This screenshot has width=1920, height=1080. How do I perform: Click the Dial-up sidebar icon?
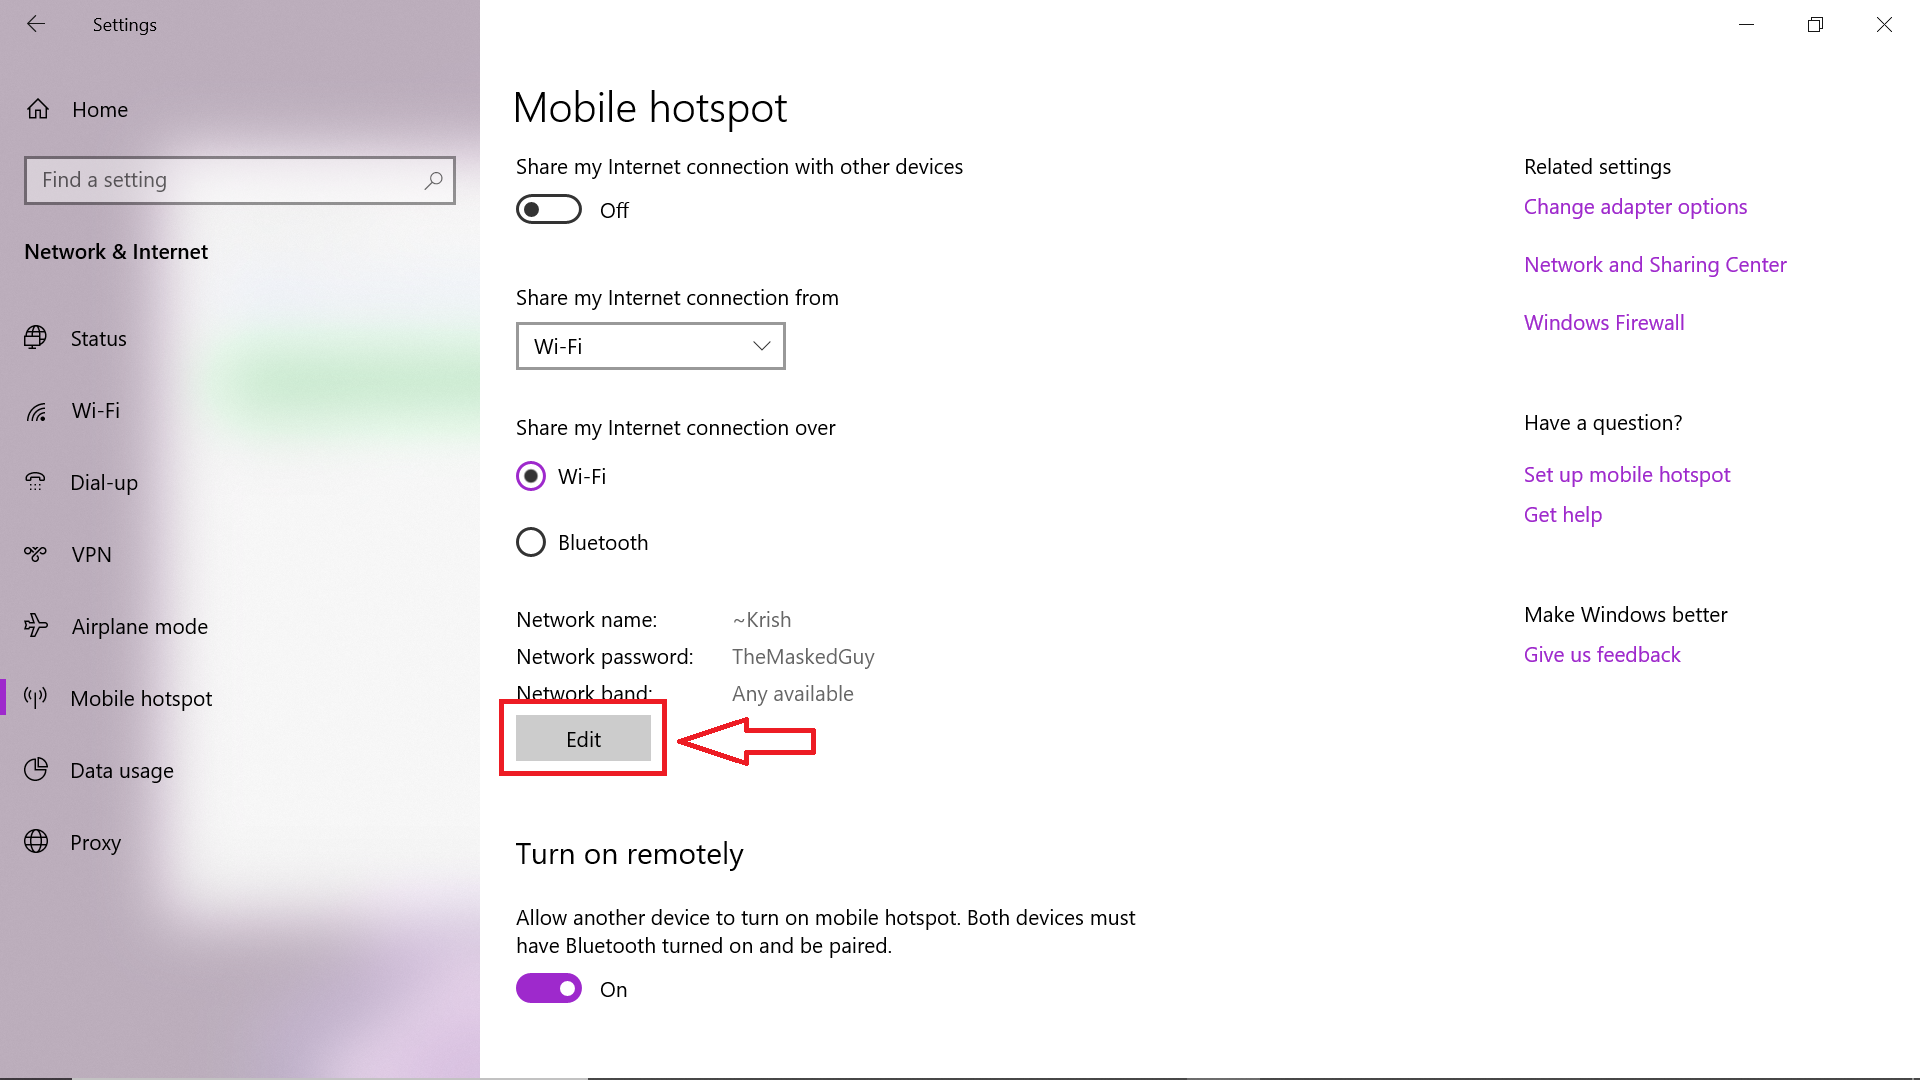[38, 481]
